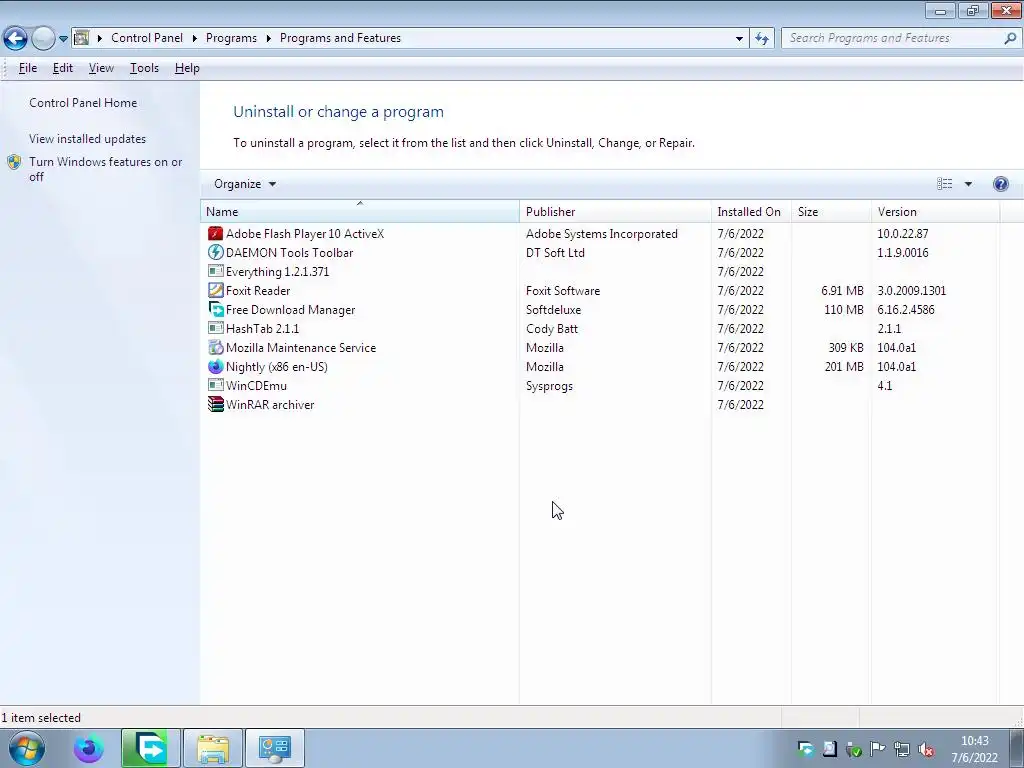The height and width of the screenshot is (768, 1024).
Task: Open Firefox Nightly from the taskbar
Action: tap(89, 748)
